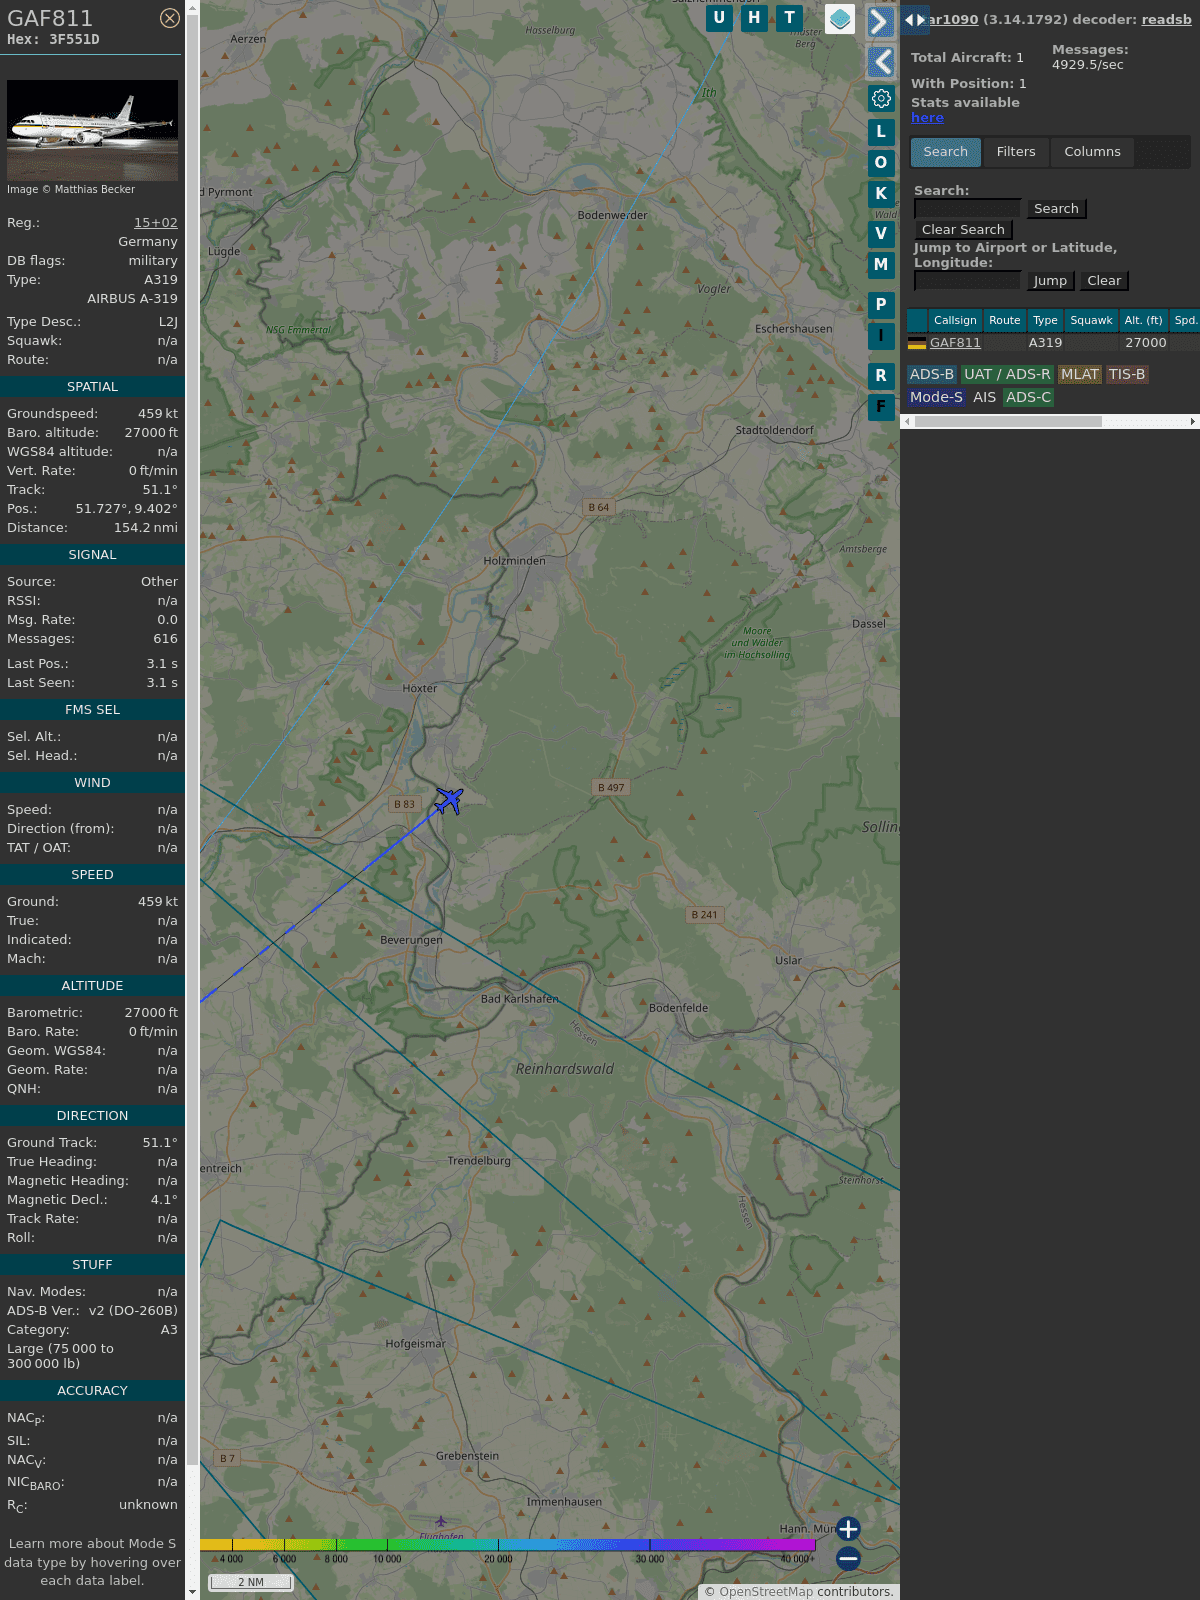Toggle the L map button
This screenshot has height=1600, width=1200.
881,131
